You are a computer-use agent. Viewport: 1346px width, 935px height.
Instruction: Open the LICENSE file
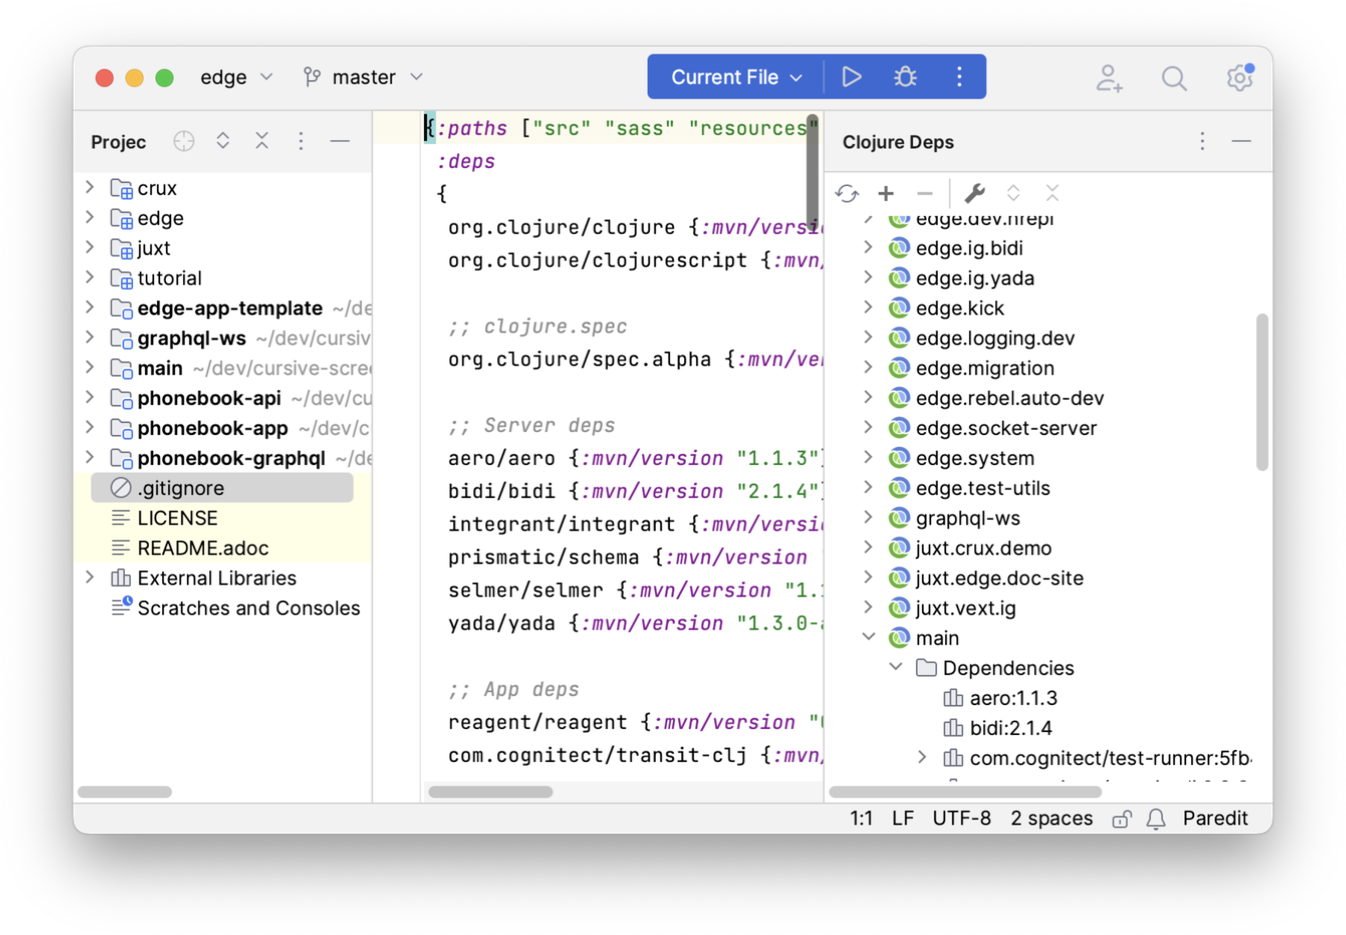177,518
